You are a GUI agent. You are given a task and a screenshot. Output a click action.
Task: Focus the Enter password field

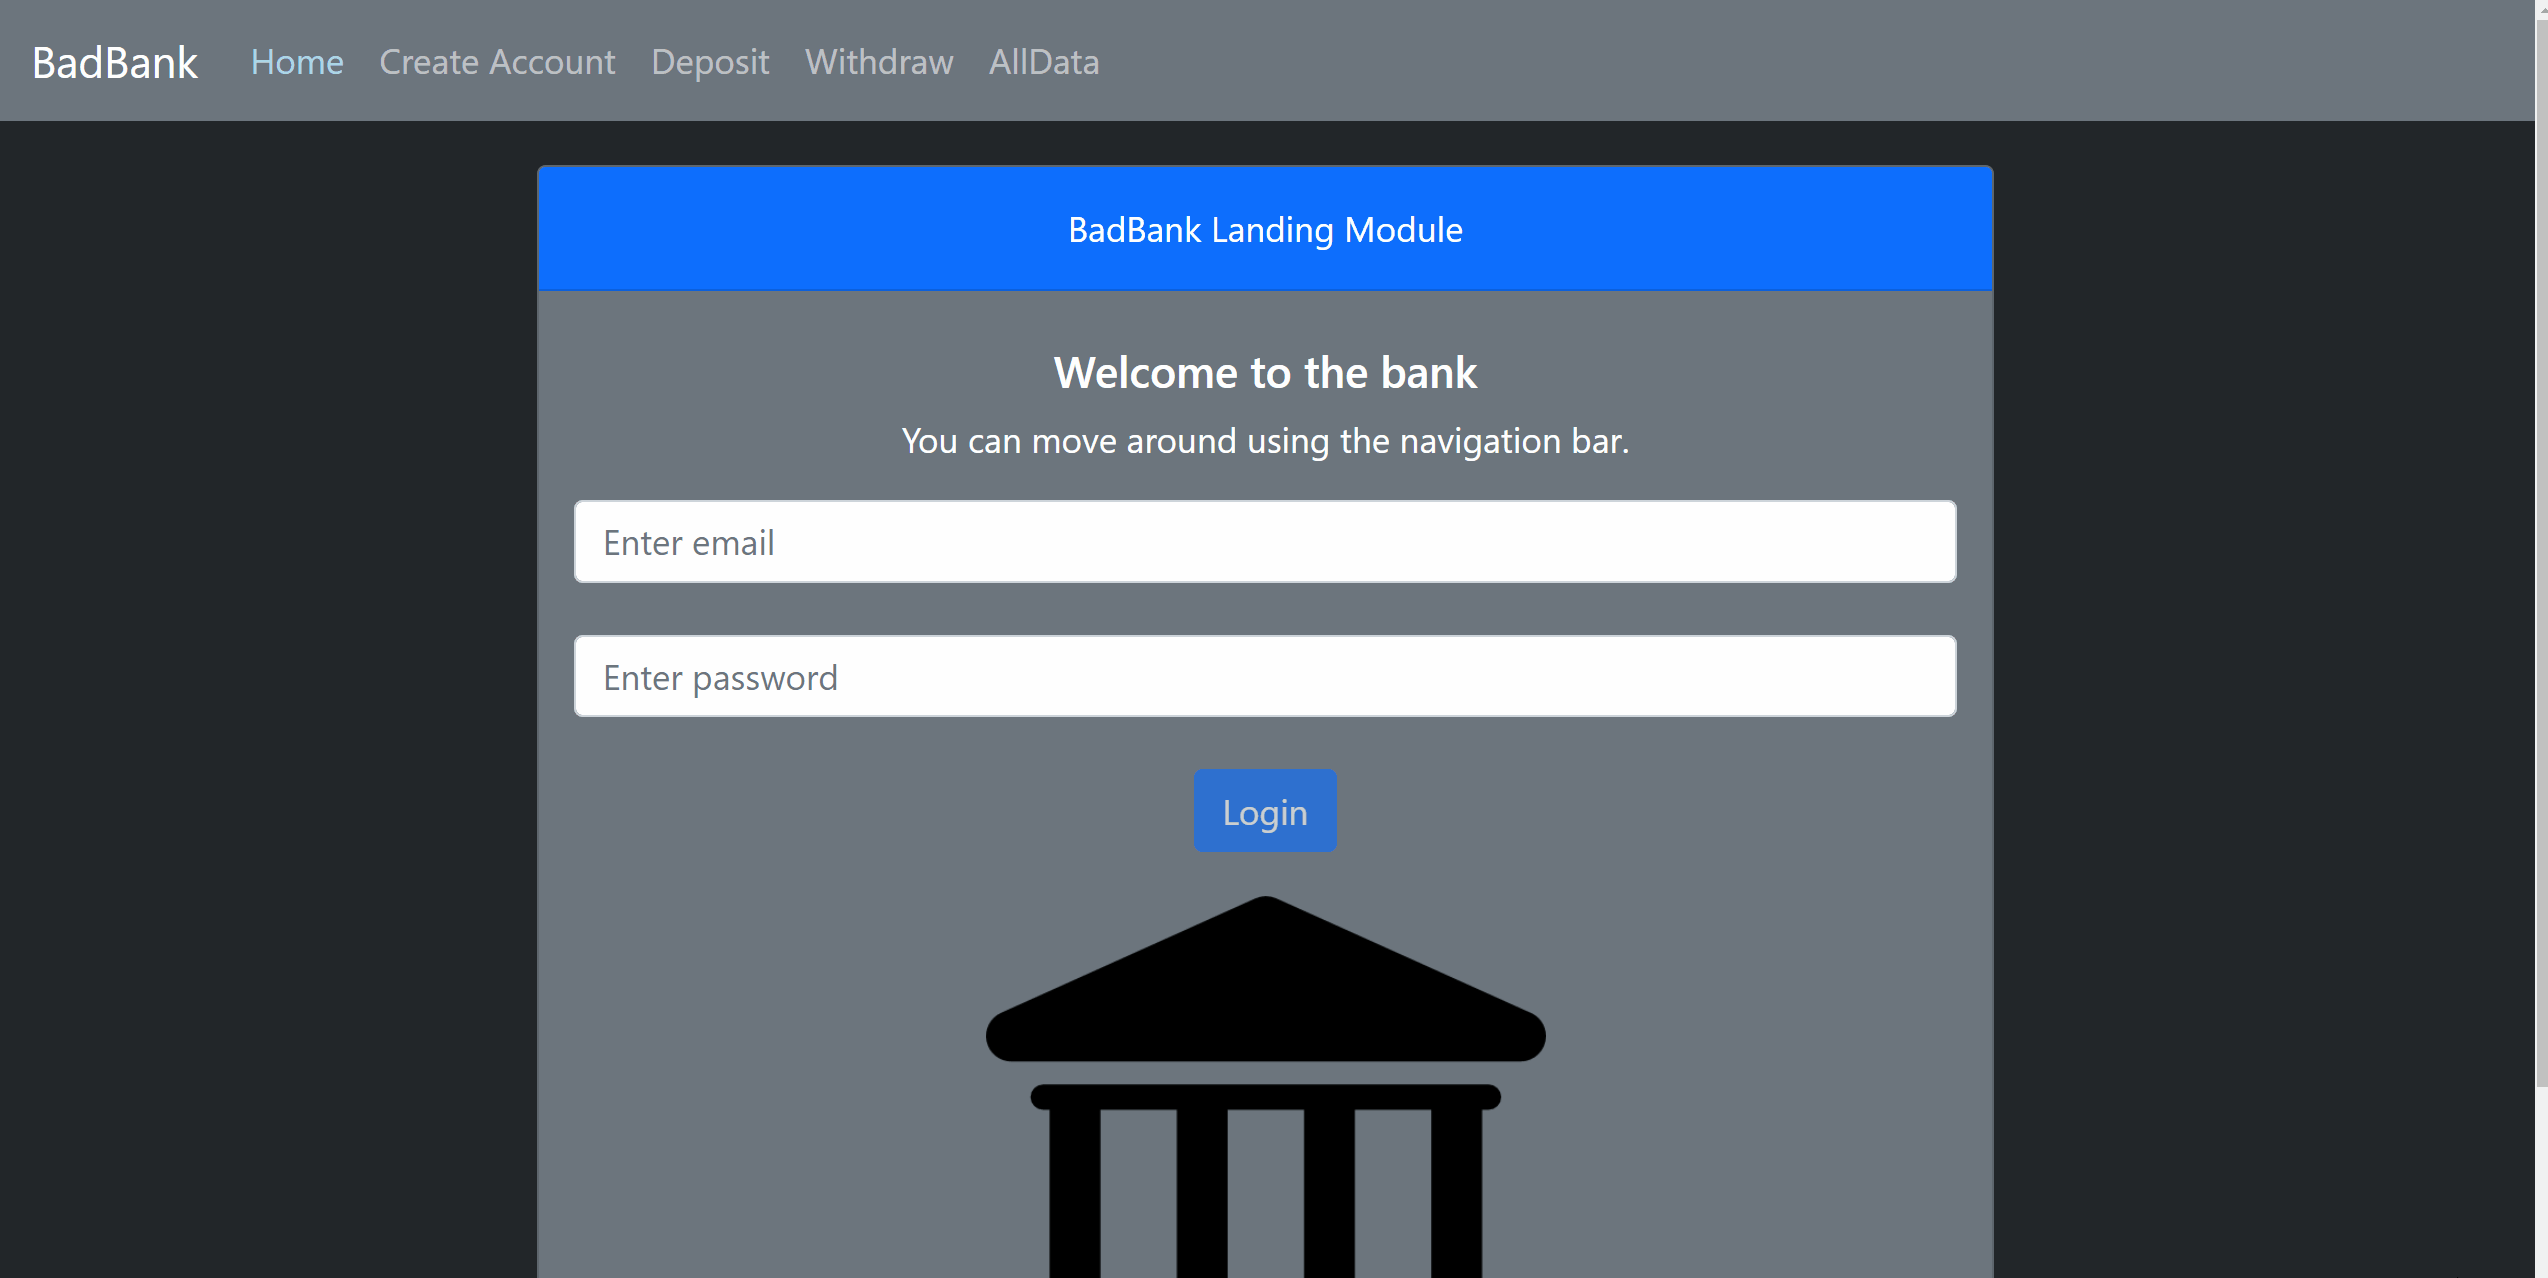point(1265,677)
